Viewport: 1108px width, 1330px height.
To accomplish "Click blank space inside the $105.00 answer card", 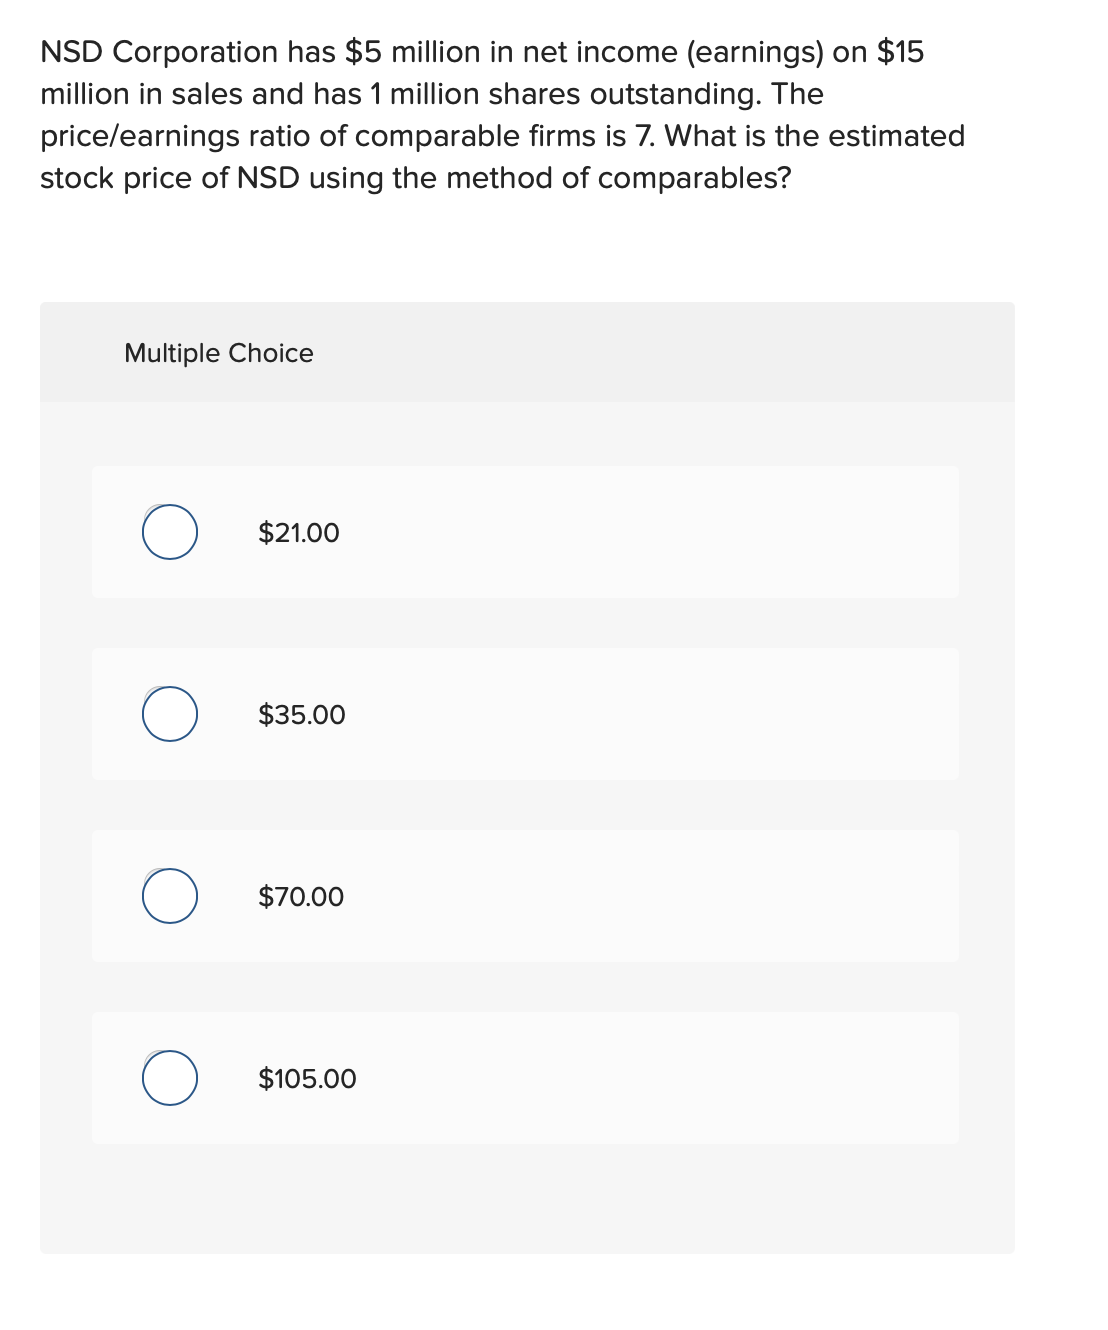I will click(x=650, y=1078).
